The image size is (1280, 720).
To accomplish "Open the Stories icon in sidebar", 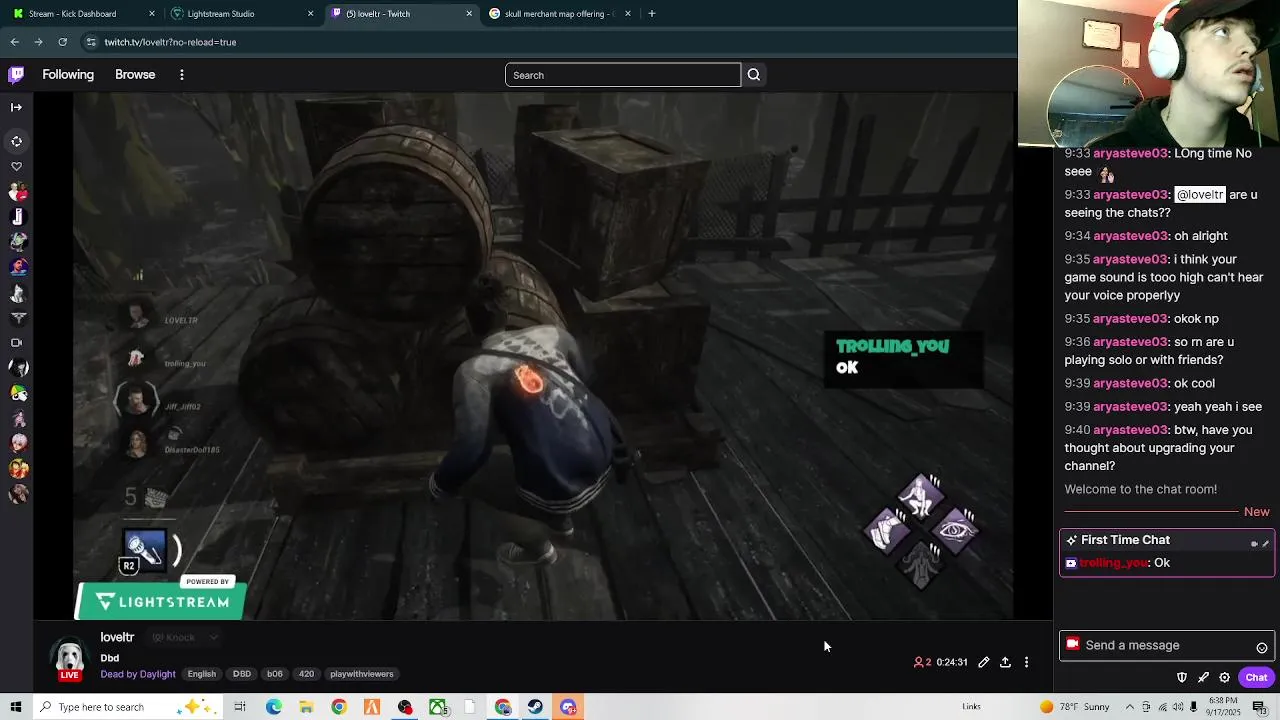I will click(x=16, y=141).
